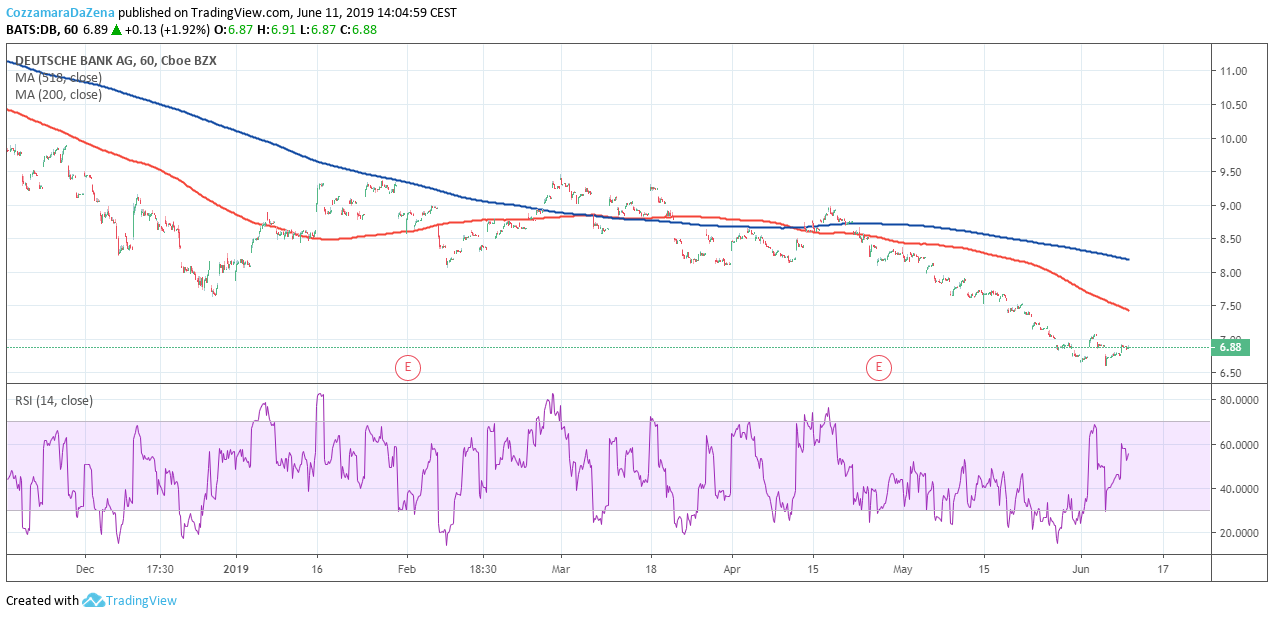
Task: Select the MA (518, close) indicator label
Action: 58,77
